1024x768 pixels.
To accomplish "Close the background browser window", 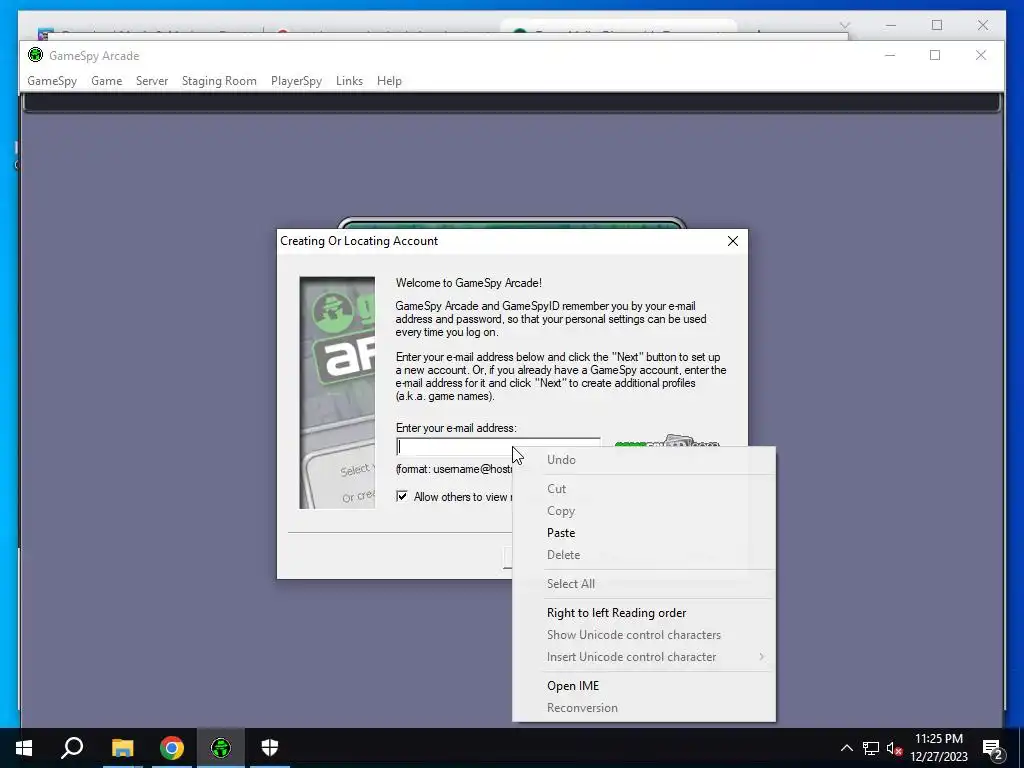I will (983, 25).
